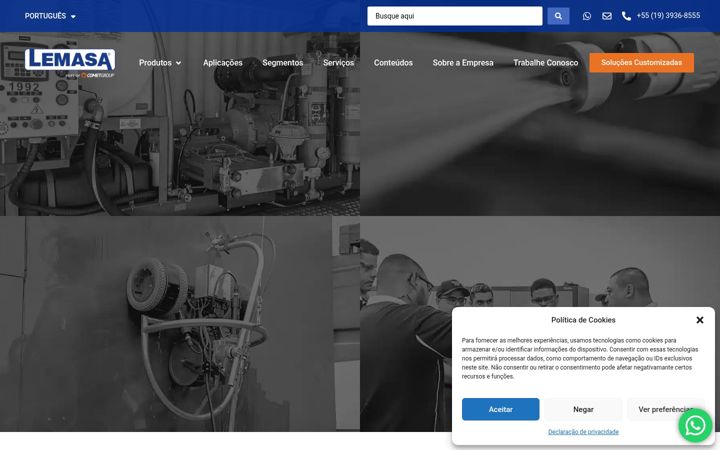The width and height of the screenshot is (720, 450).
Task: Open the PORTUGUÊS language dropdown
Action: click(50, 16)
